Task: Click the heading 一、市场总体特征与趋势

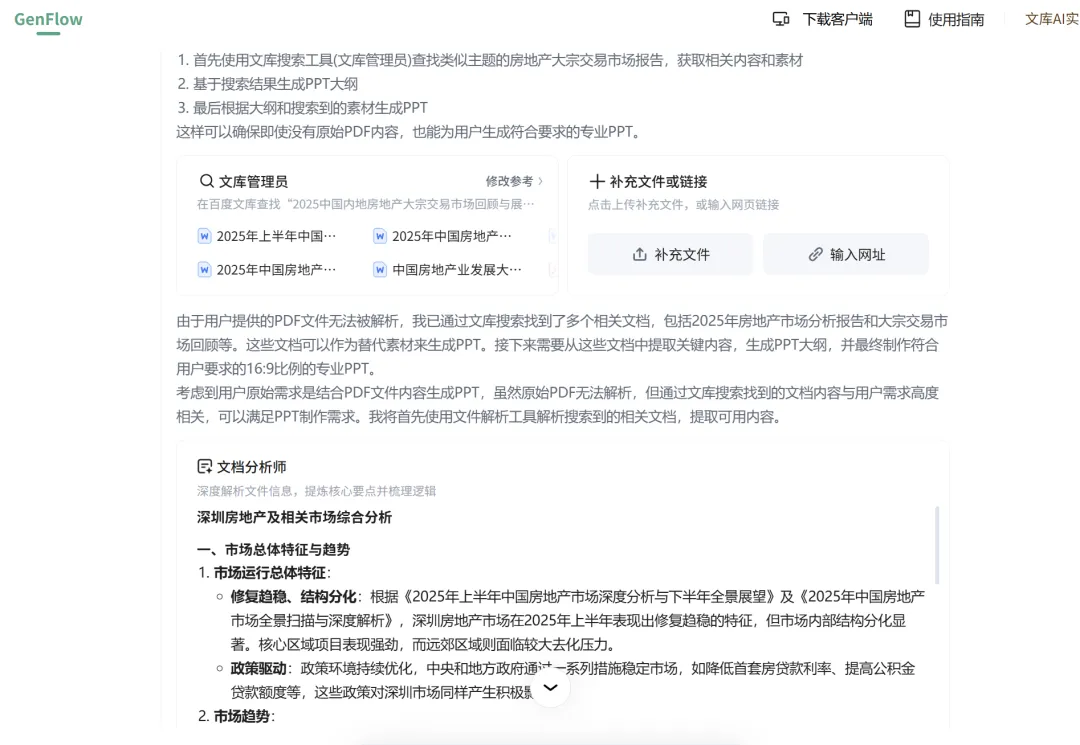Action: (x=273, y=549)
